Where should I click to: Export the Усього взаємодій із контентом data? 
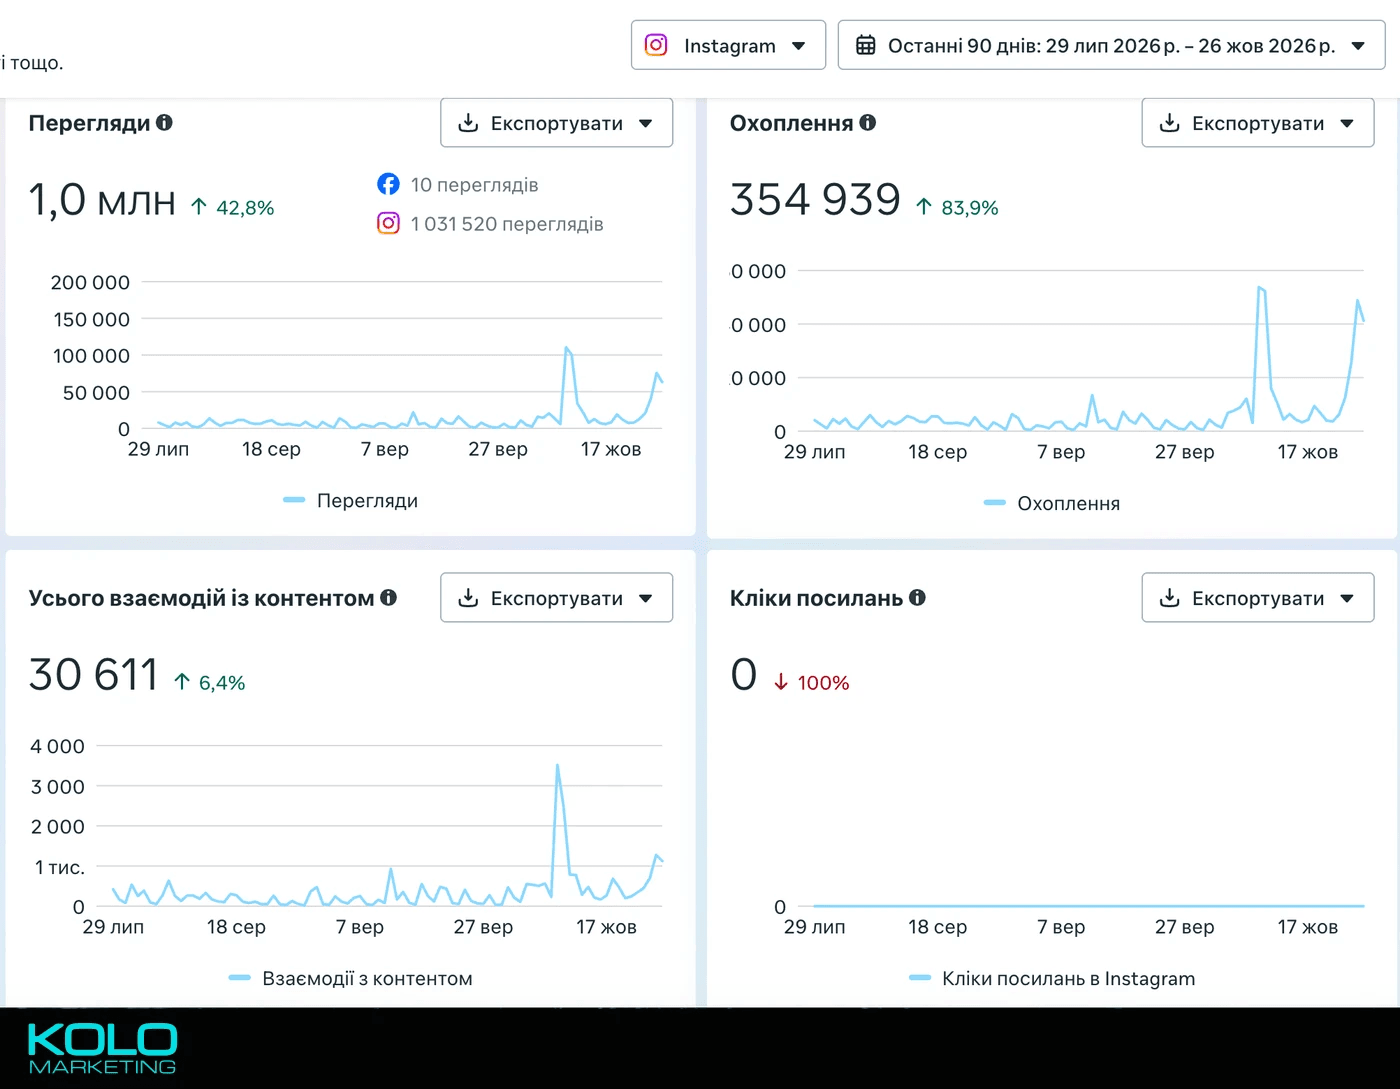point(556,598)
